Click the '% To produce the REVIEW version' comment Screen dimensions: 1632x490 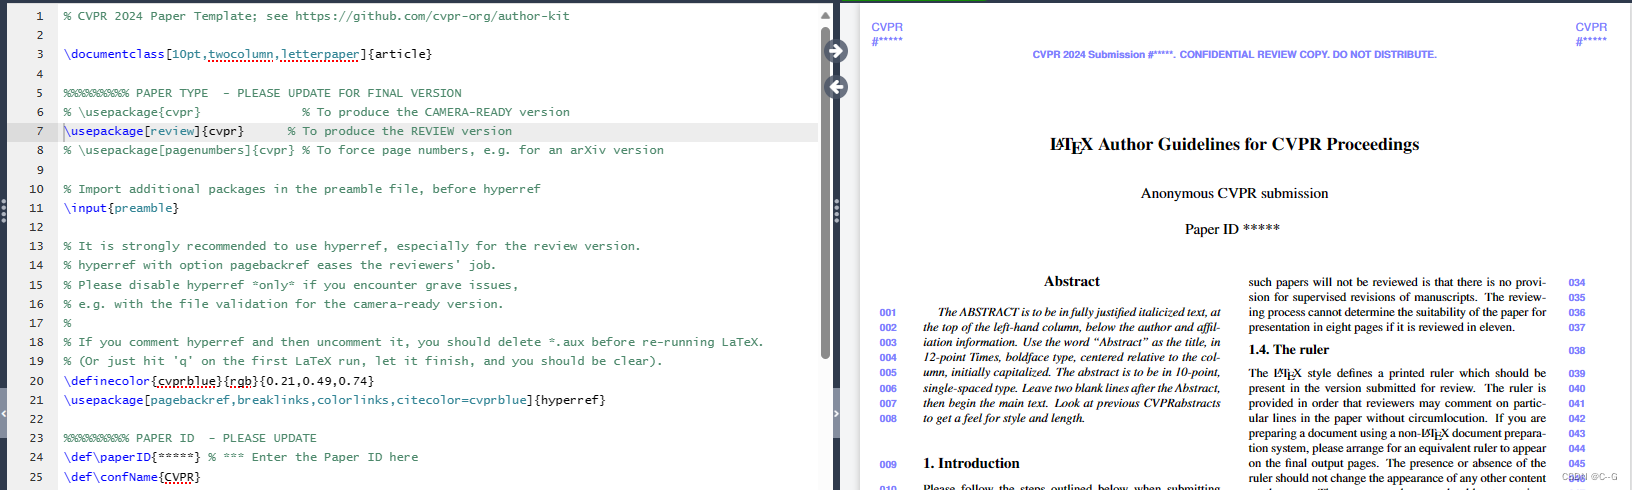400,131
